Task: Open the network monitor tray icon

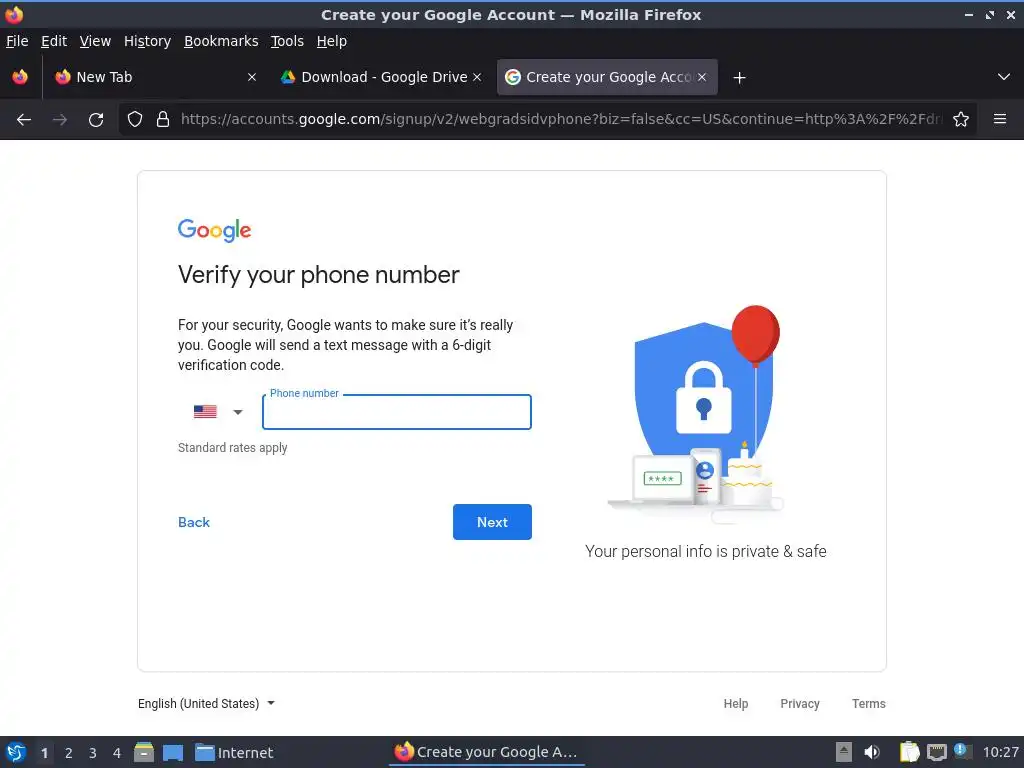Action: click(936, 752)
